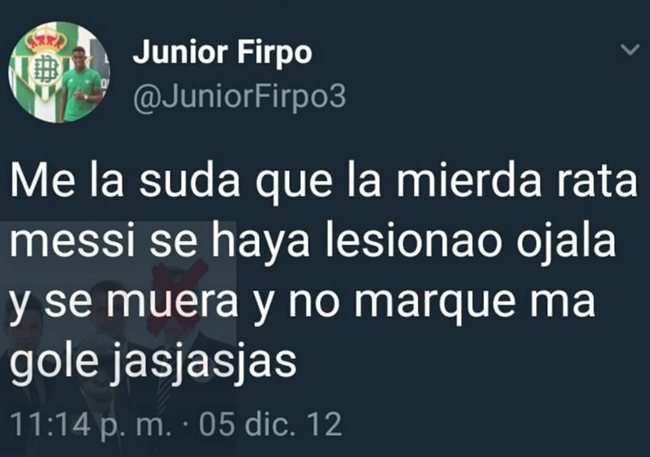Click the word haya in the second line
This screenshot has width=650, height=457.
[x=260, y=243]
